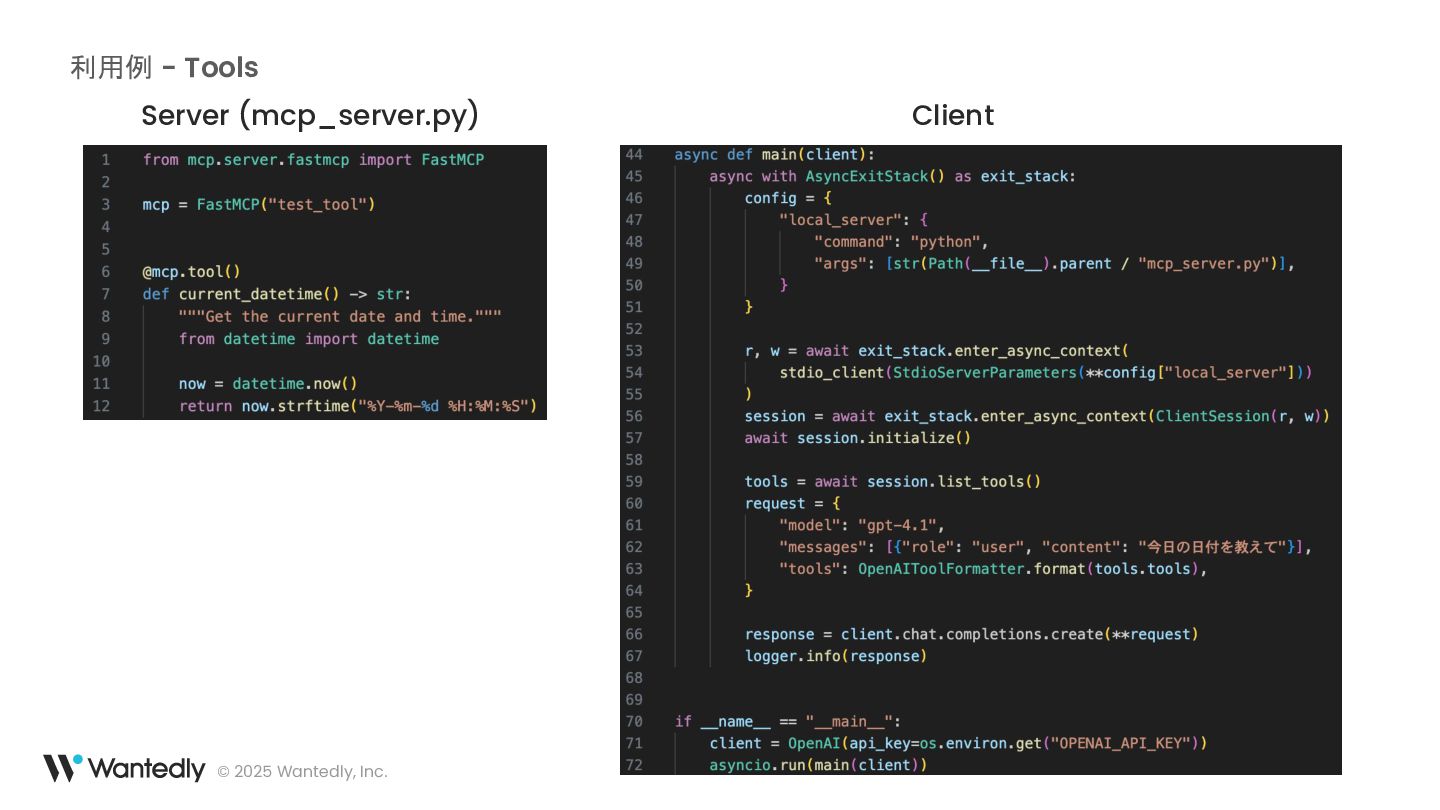
Task: Click the '© 2025 Wantedly, Inc.' copyright text
Action: (x=302, y=772)
